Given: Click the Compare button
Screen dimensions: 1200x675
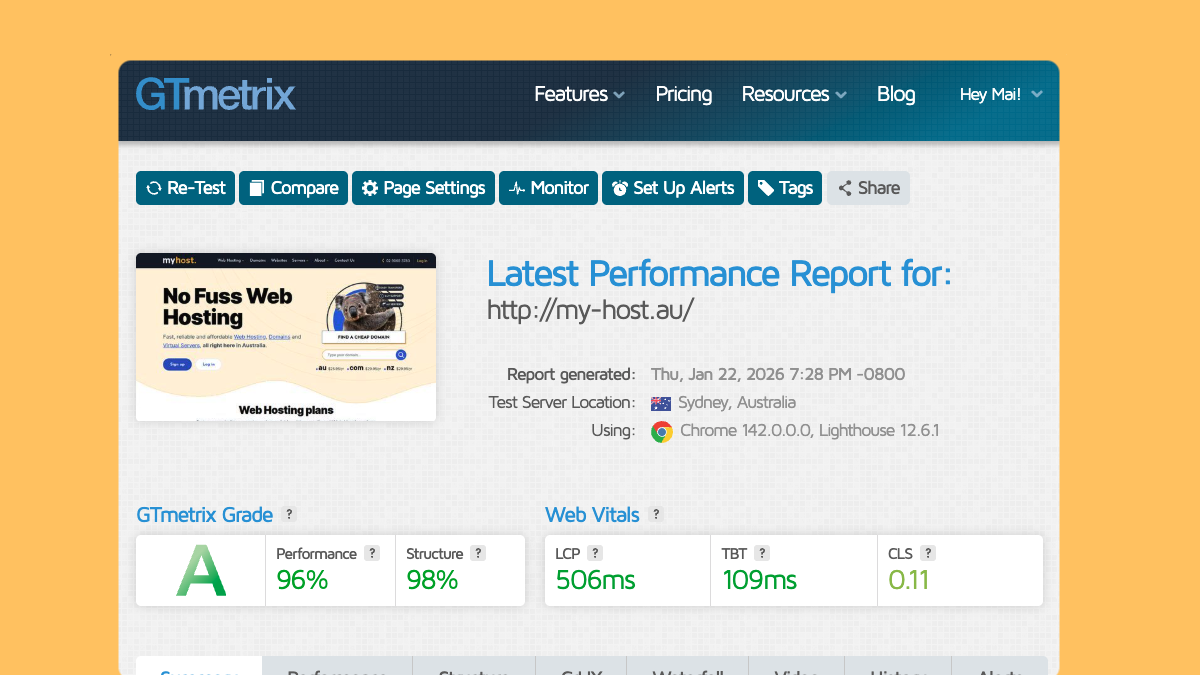Looking at the screenshot, I should (293, 188).
